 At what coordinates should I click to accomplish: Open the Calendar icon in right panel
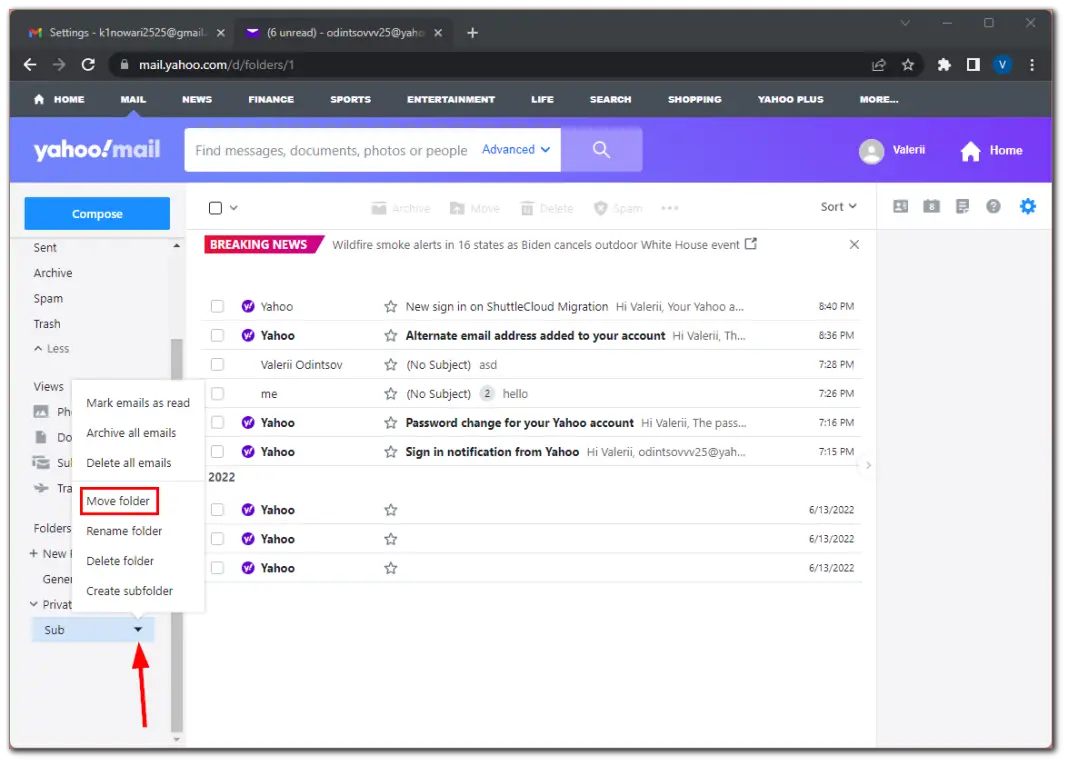pos(931,206)
